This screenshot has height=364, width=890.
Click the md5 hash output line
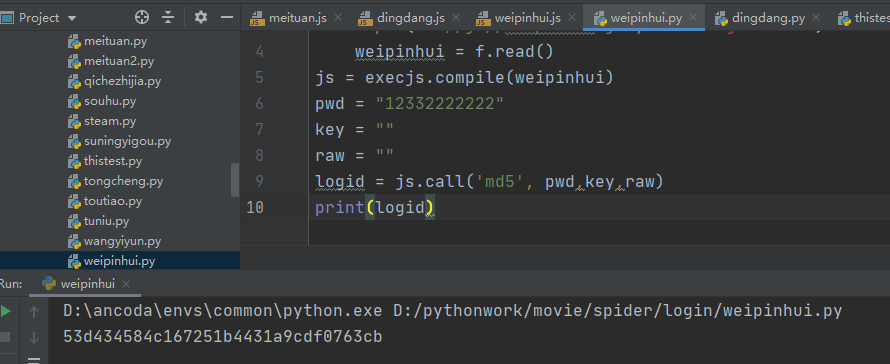point(222,337)
